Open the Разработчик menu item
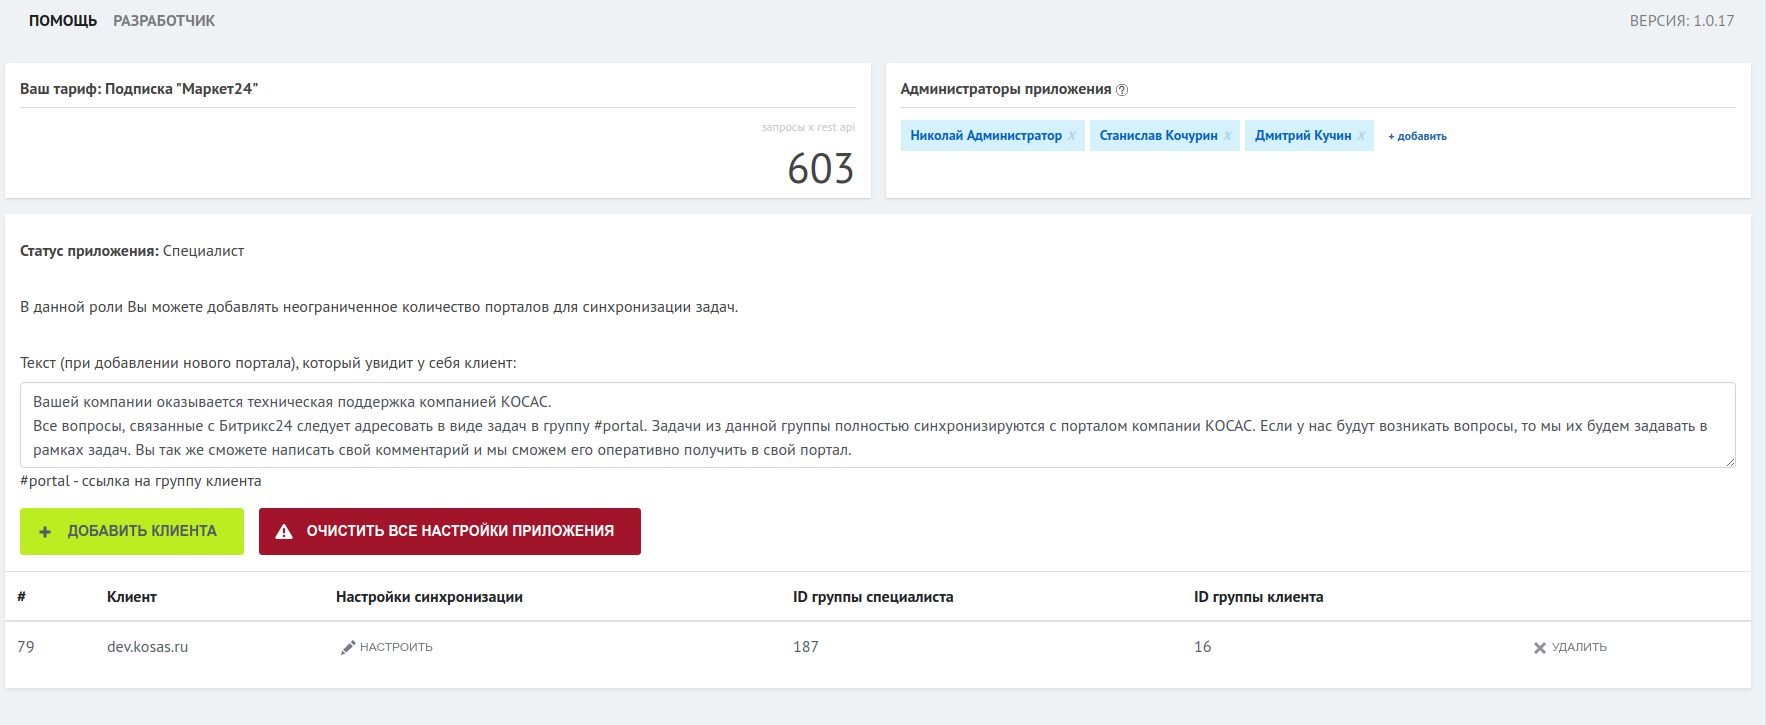Viewport: 1766px width, 725px height. click(x=164, y=21)
